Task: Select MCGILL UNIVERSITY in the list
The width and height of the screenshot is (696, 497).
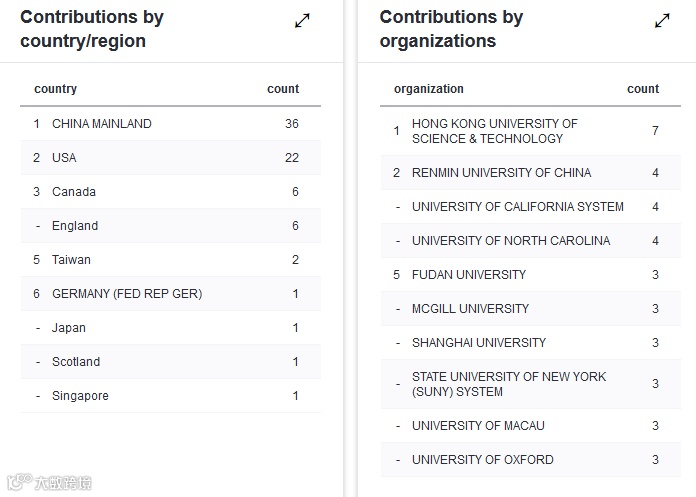Action: click(x=470, y=309)
